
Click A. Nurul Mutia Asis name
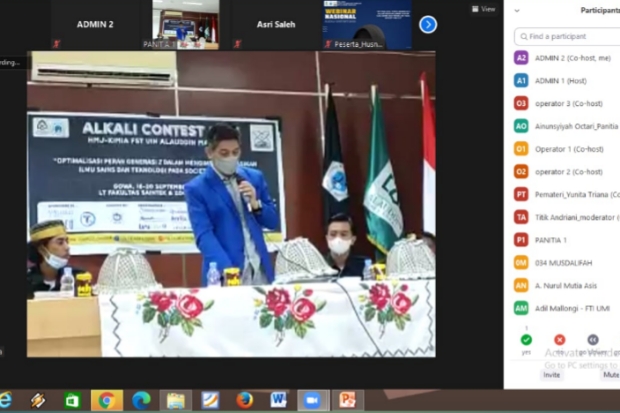pos(565,286)
